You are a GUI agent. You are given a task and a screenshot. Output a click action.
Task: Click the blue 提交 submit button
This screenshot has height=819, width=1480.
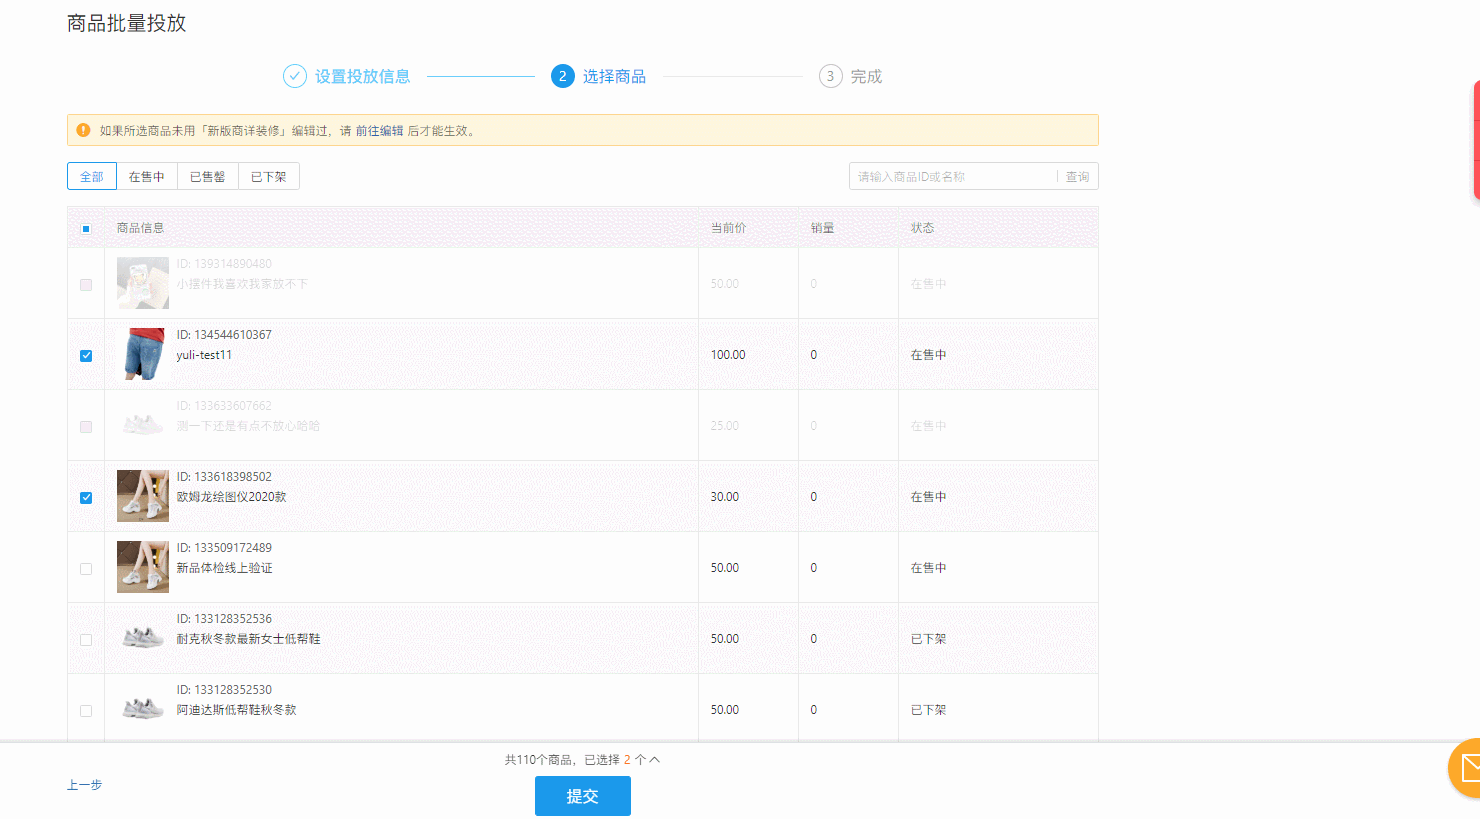pos(583,796)
